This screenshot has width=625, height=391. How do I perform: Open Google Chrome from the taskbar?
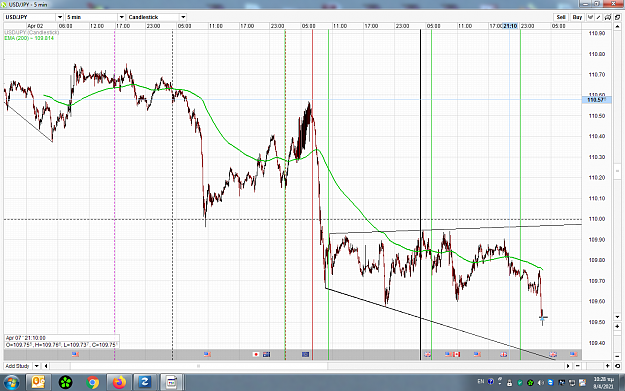[x=92, y=383]
